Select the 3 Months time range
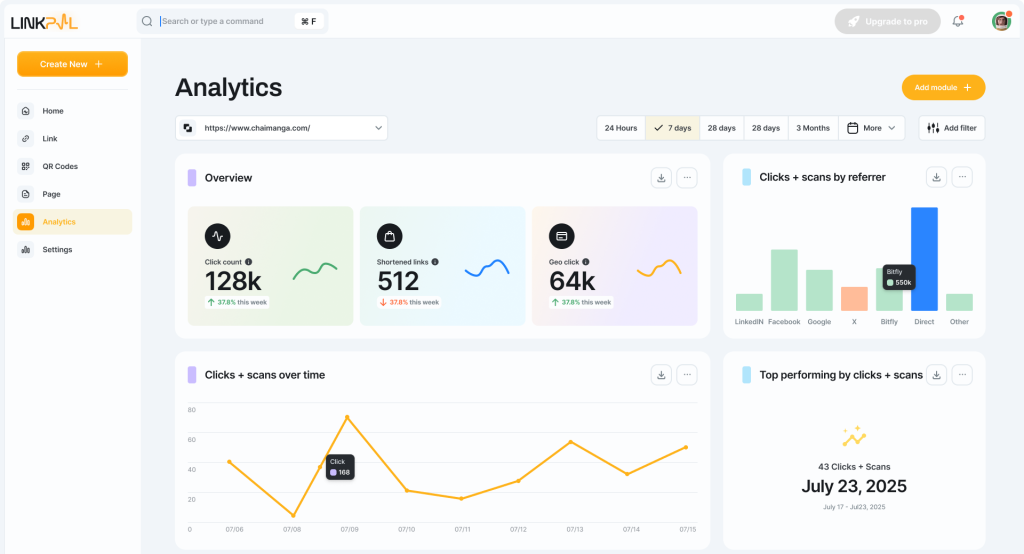Viewport: 1024px width, 554px height. pos(812,128)
